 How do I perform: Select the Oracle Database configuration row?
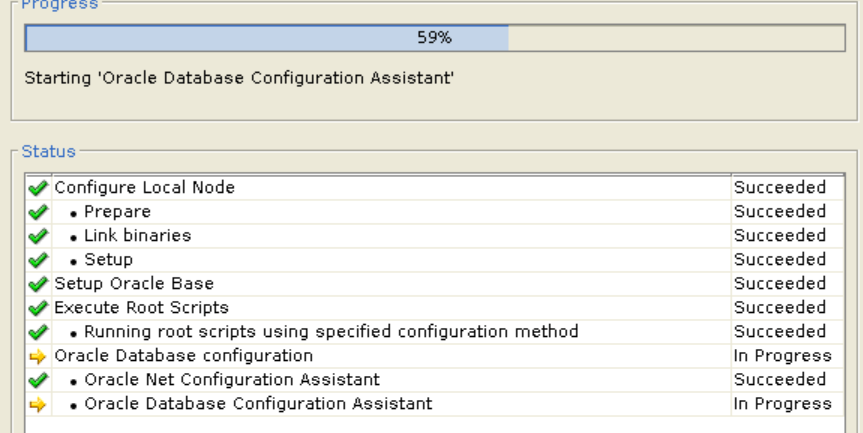[x=435, y=356]
